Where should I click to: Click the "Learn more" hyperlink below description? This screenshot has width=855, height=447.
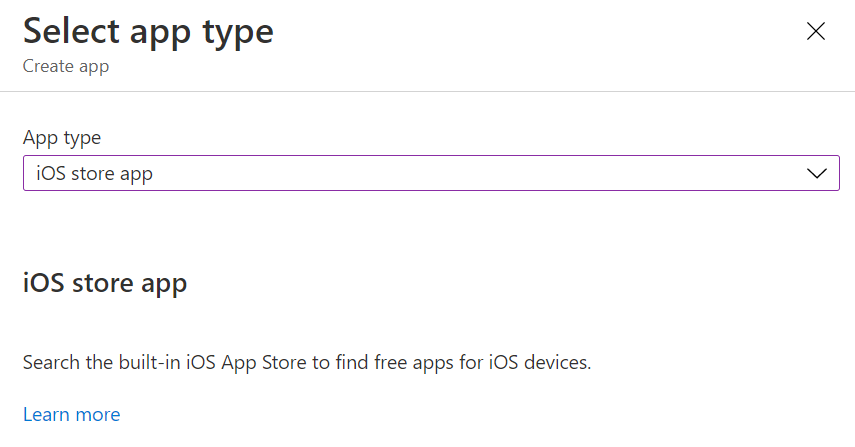click(x=71, y=414)
